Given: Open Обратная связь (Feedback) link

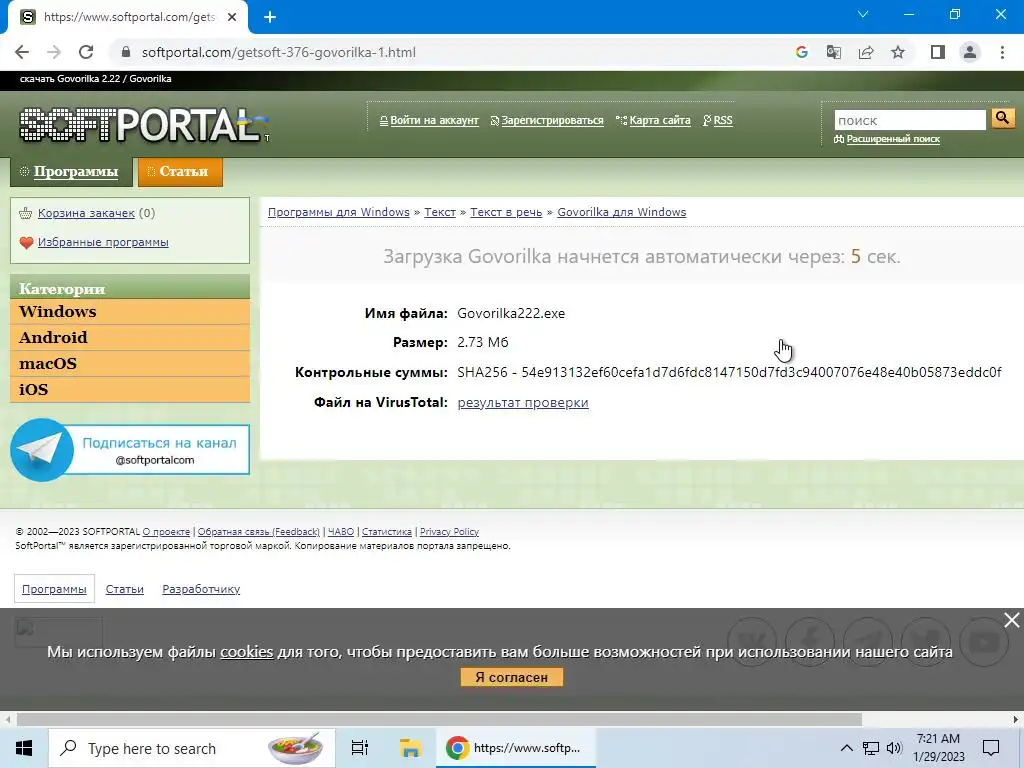Looking at the screenshot, I should pyautogui.click(x=259, y=532).
